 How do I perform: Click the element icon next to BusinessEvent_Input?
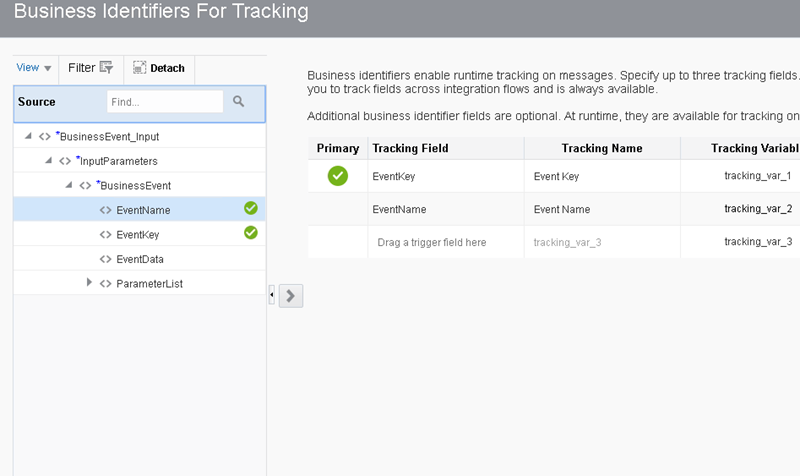(45, 137)
